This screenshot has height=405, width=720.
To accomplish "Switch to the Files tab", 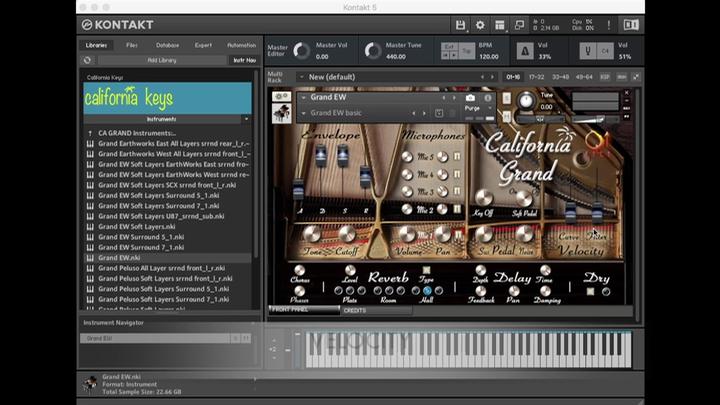I will click(x=132, y=45).
